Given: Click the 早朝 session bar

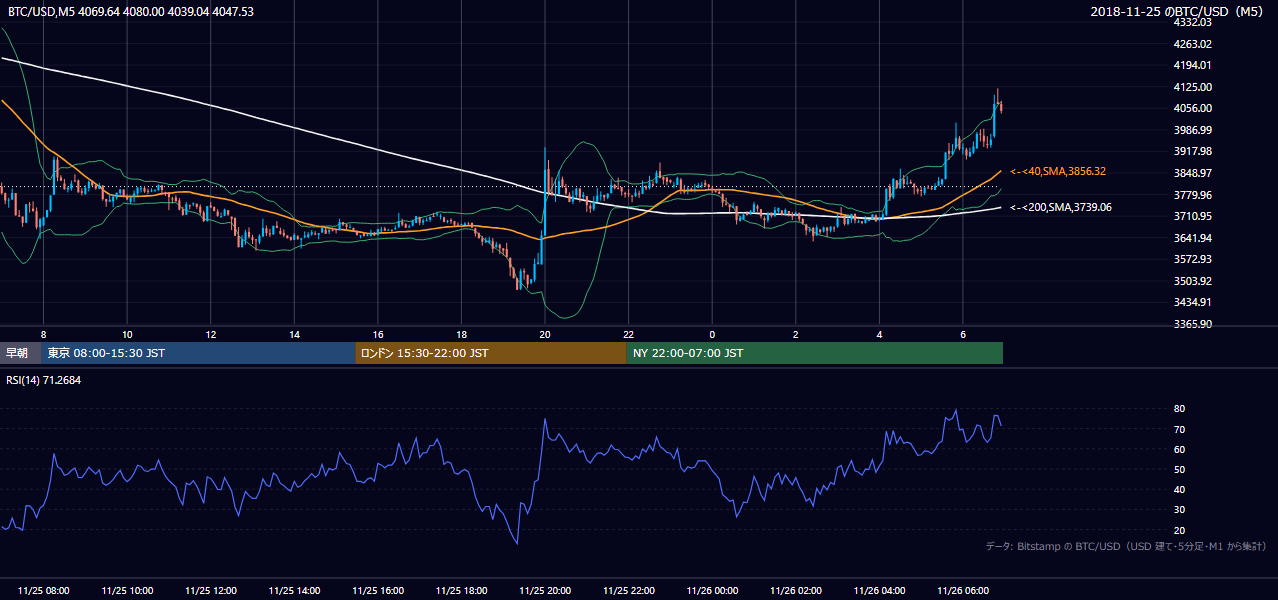Looking at the screenshot, I should (x=18, y=353).
